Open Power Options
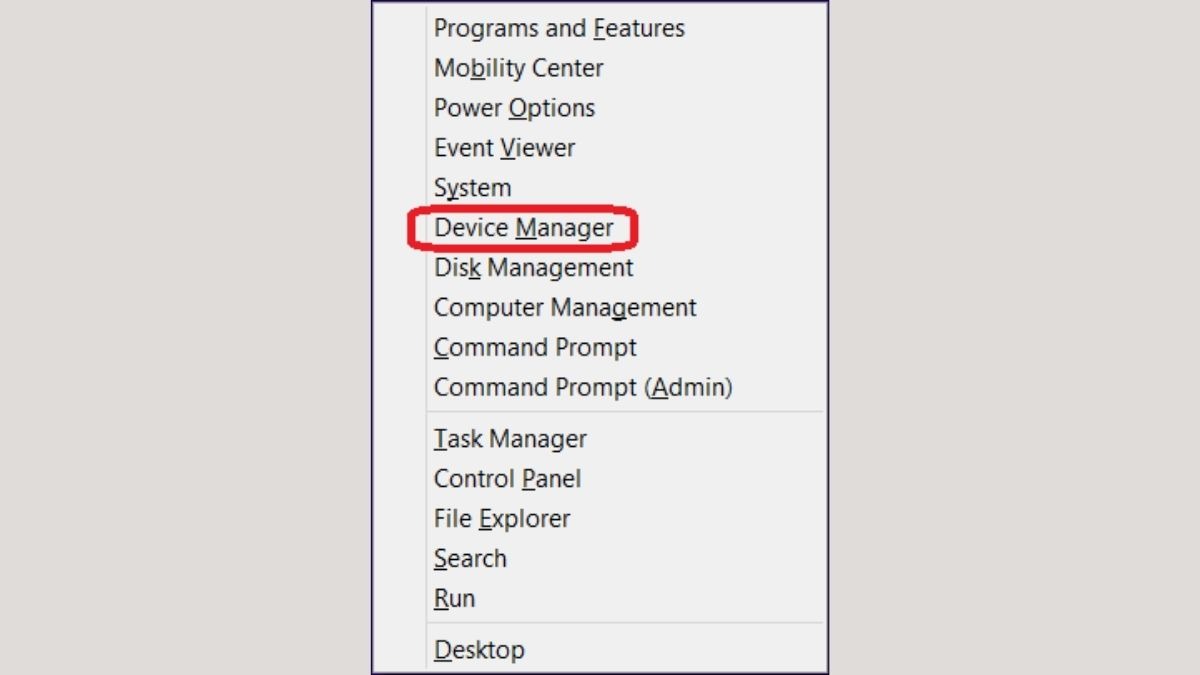This screenshot has width=1200, height=675. tap(514, 108)
